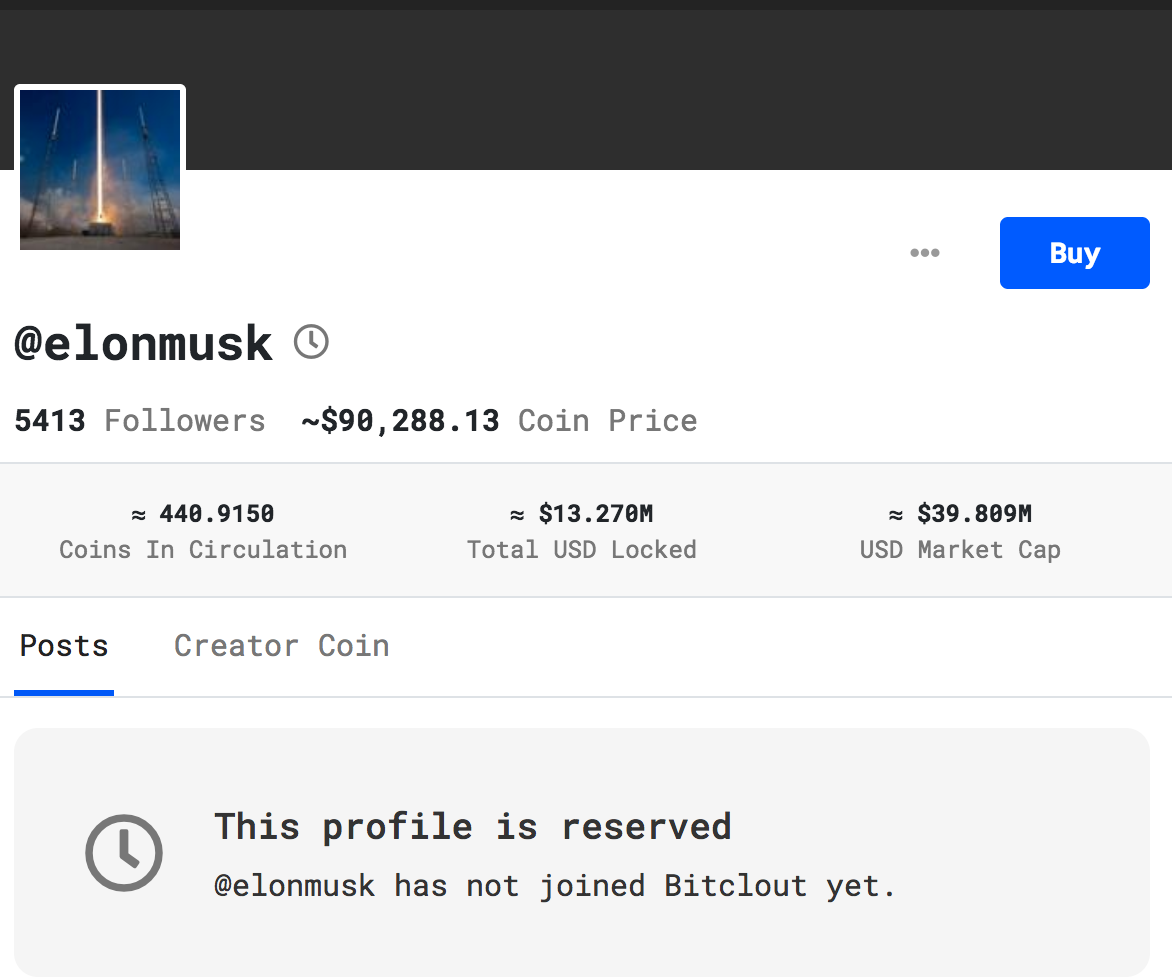1172x978 pixels.
Task: Click the large clock icon in reserved notice
Action: [124, 853]
